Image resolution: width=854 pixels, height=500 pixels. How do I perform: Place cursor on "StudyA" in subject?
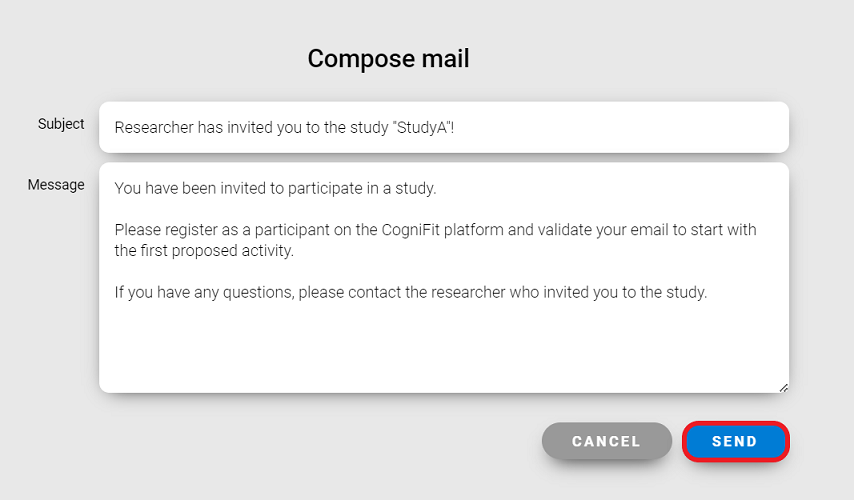[x=430, y=127]
